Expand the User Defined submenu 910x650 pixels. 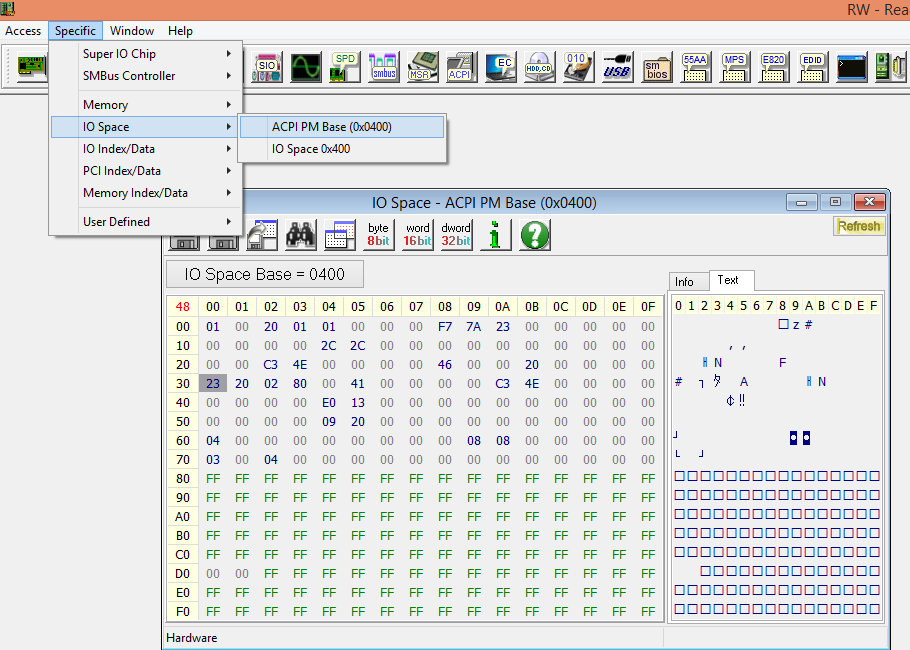145,222
